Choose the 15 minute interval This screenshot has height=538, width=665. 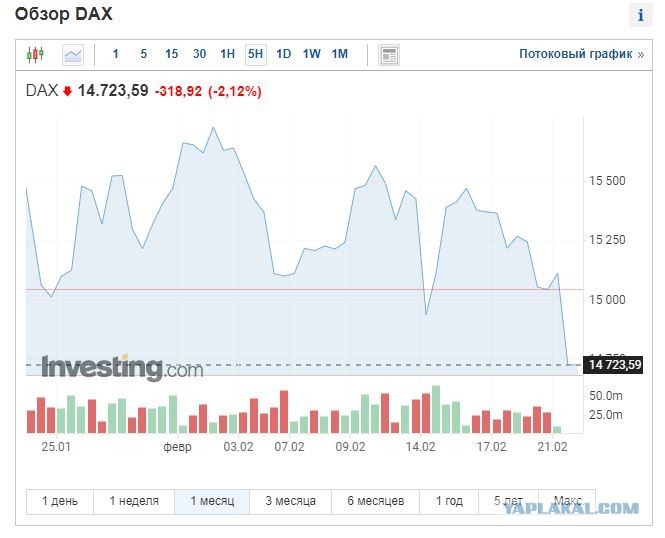click(171, 54)
